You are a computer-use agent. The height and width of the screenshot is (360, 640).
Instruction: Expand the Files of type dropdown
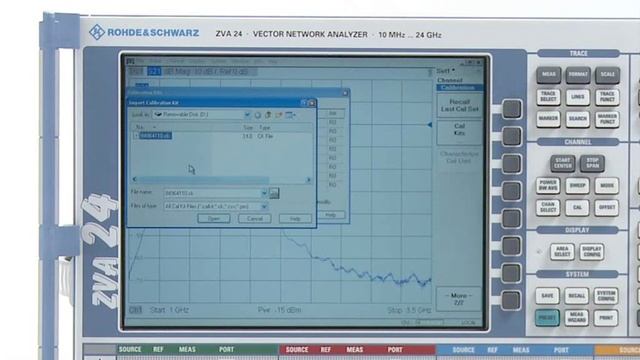264,207
